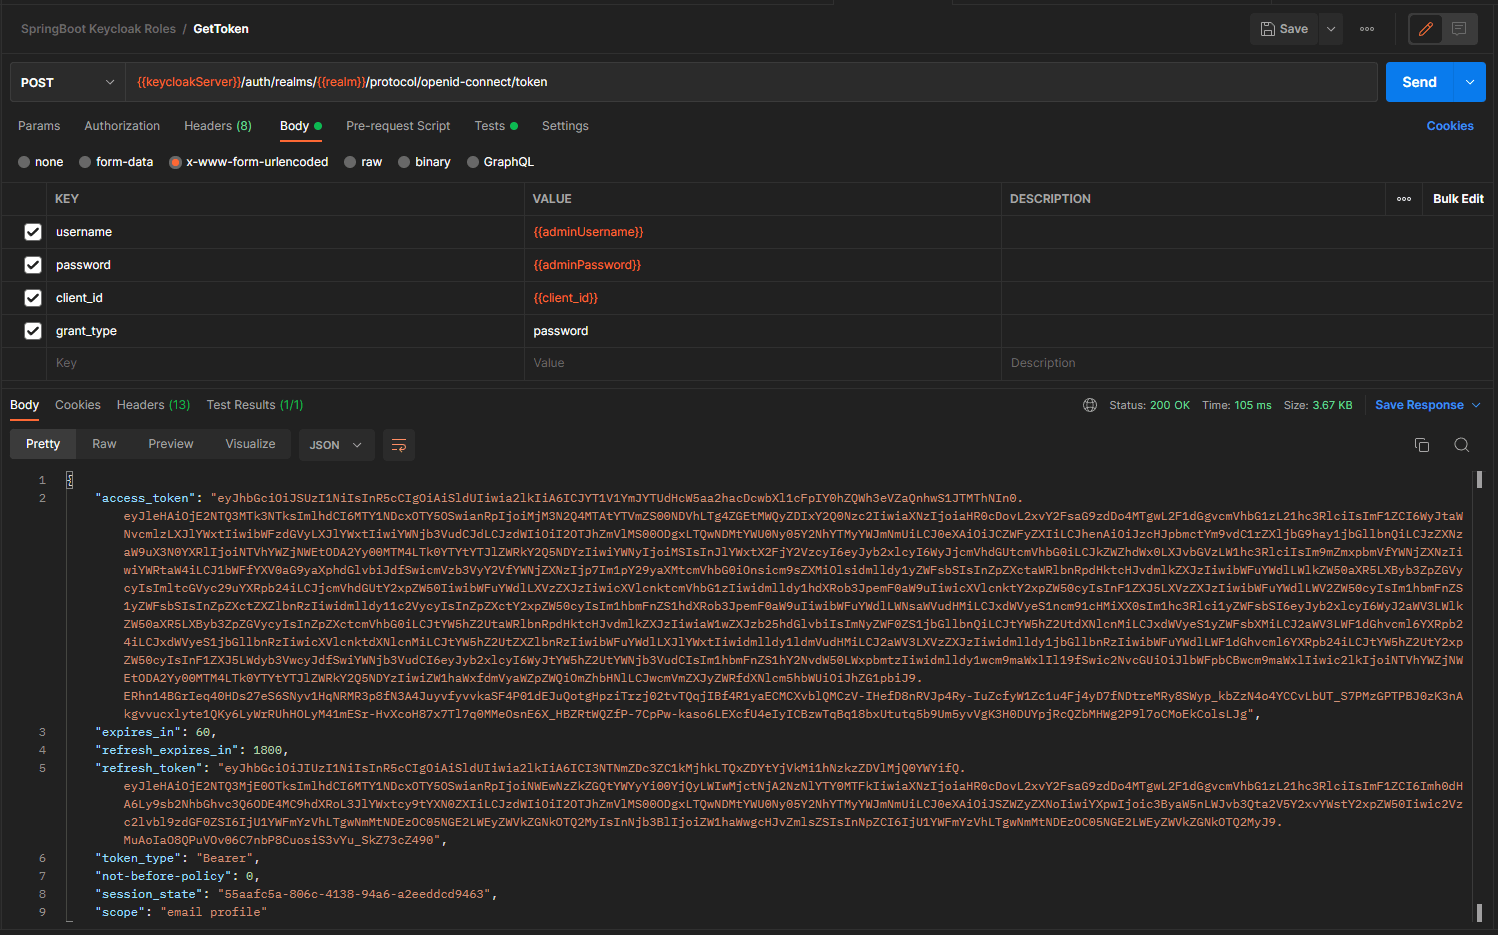Open the Test Results (1/1) tab
The width and height of the screenshot is (1498, 935).
tap(255, 405)
